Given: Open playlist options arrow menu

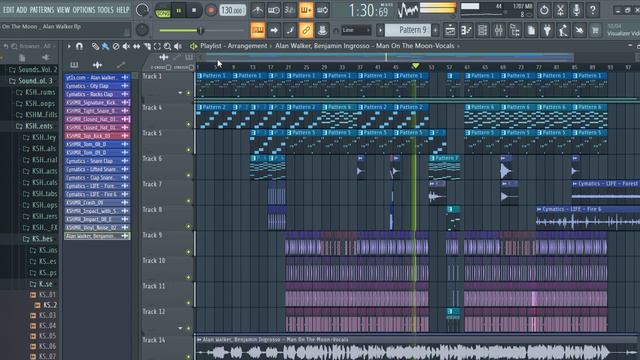Looking at the screenshot, I should click(x=69, y=47).
